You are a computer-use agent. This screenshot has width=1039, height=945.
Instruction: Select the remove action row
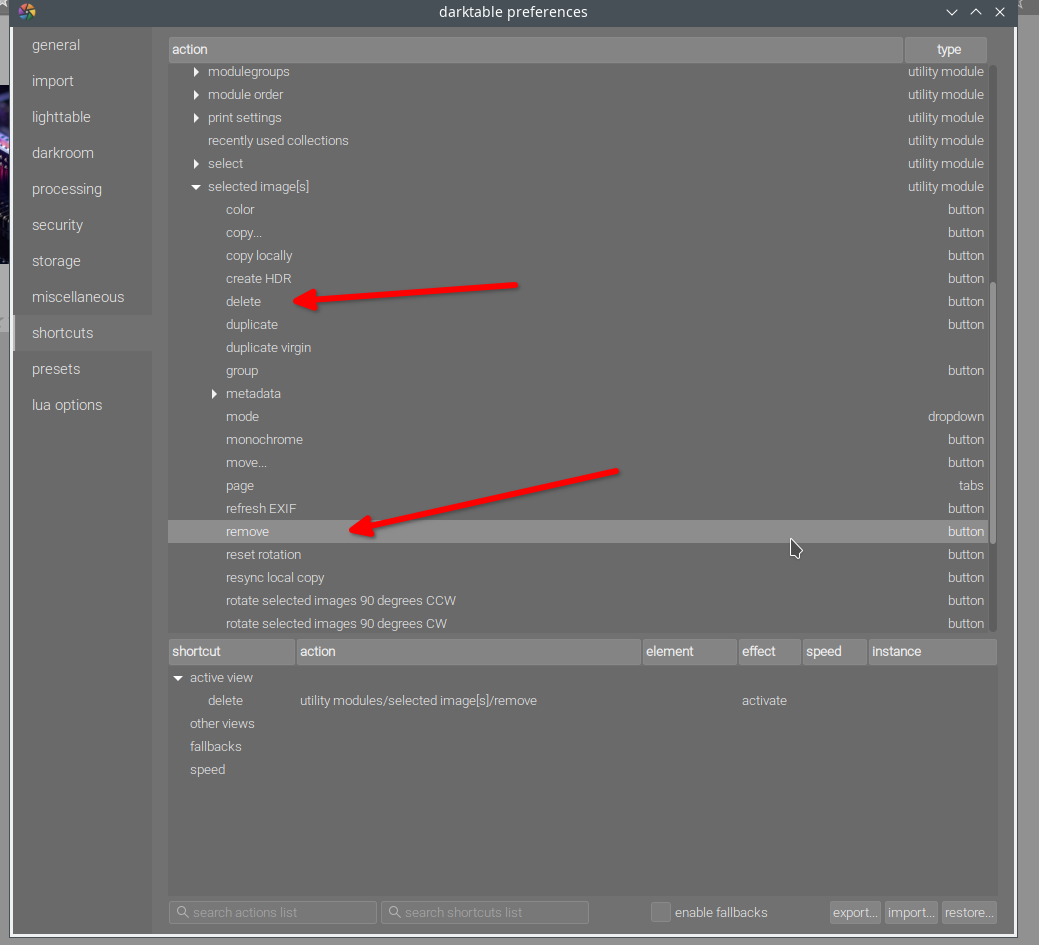coord(247,531)
